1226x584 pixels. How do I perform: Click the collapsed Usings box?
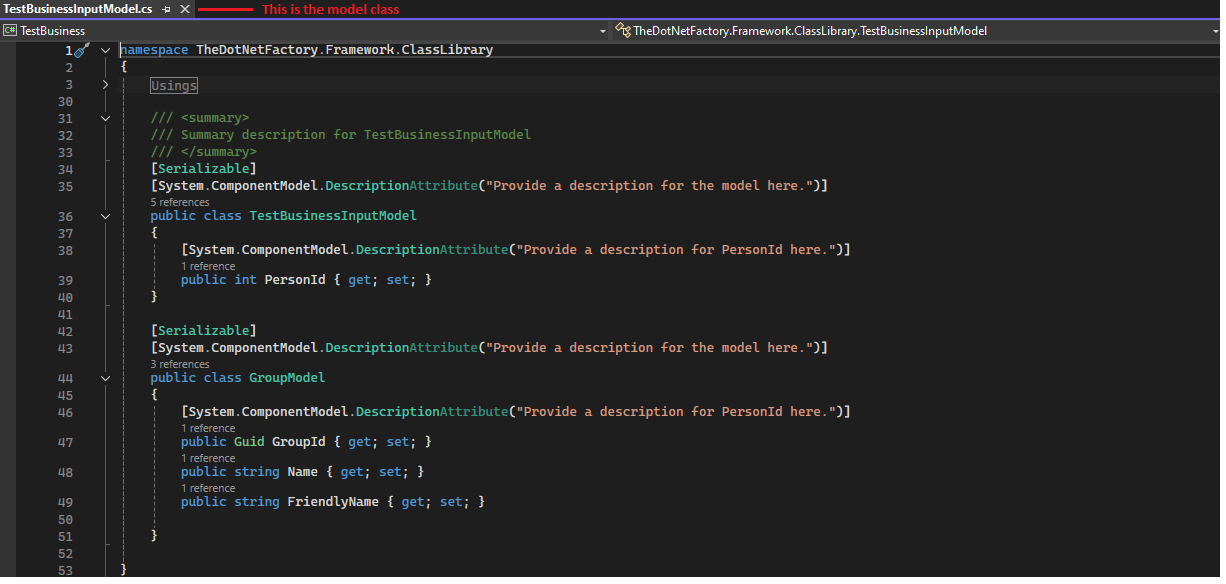(174, 86)
